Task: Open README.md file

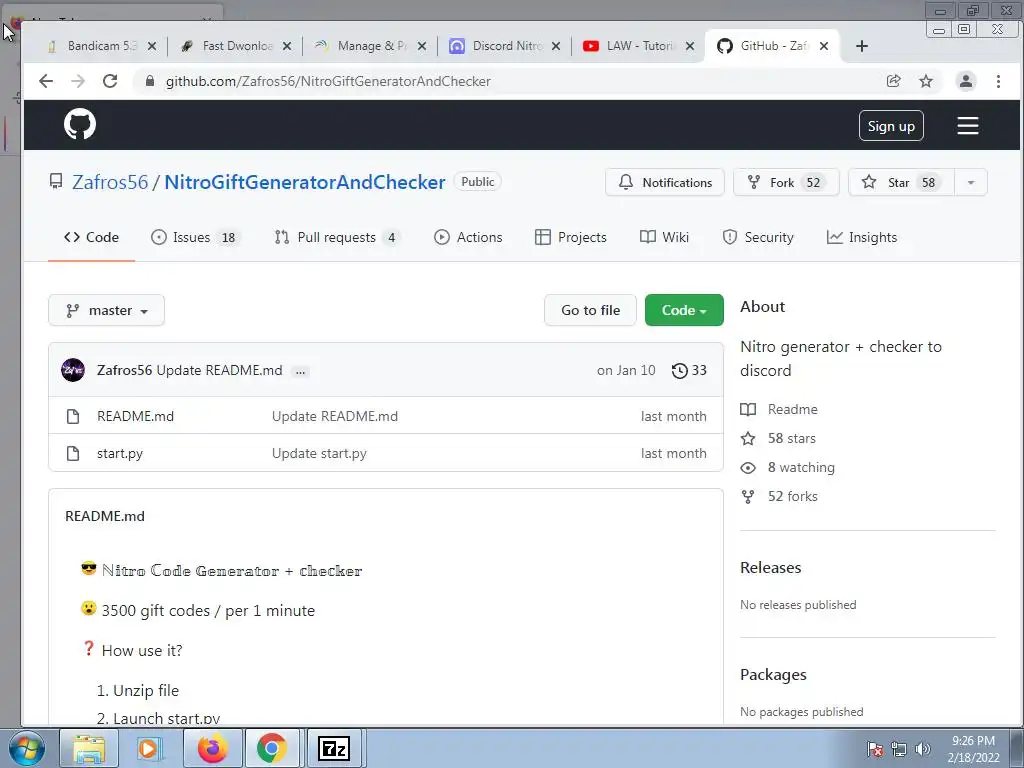Action: pos(135,416)
